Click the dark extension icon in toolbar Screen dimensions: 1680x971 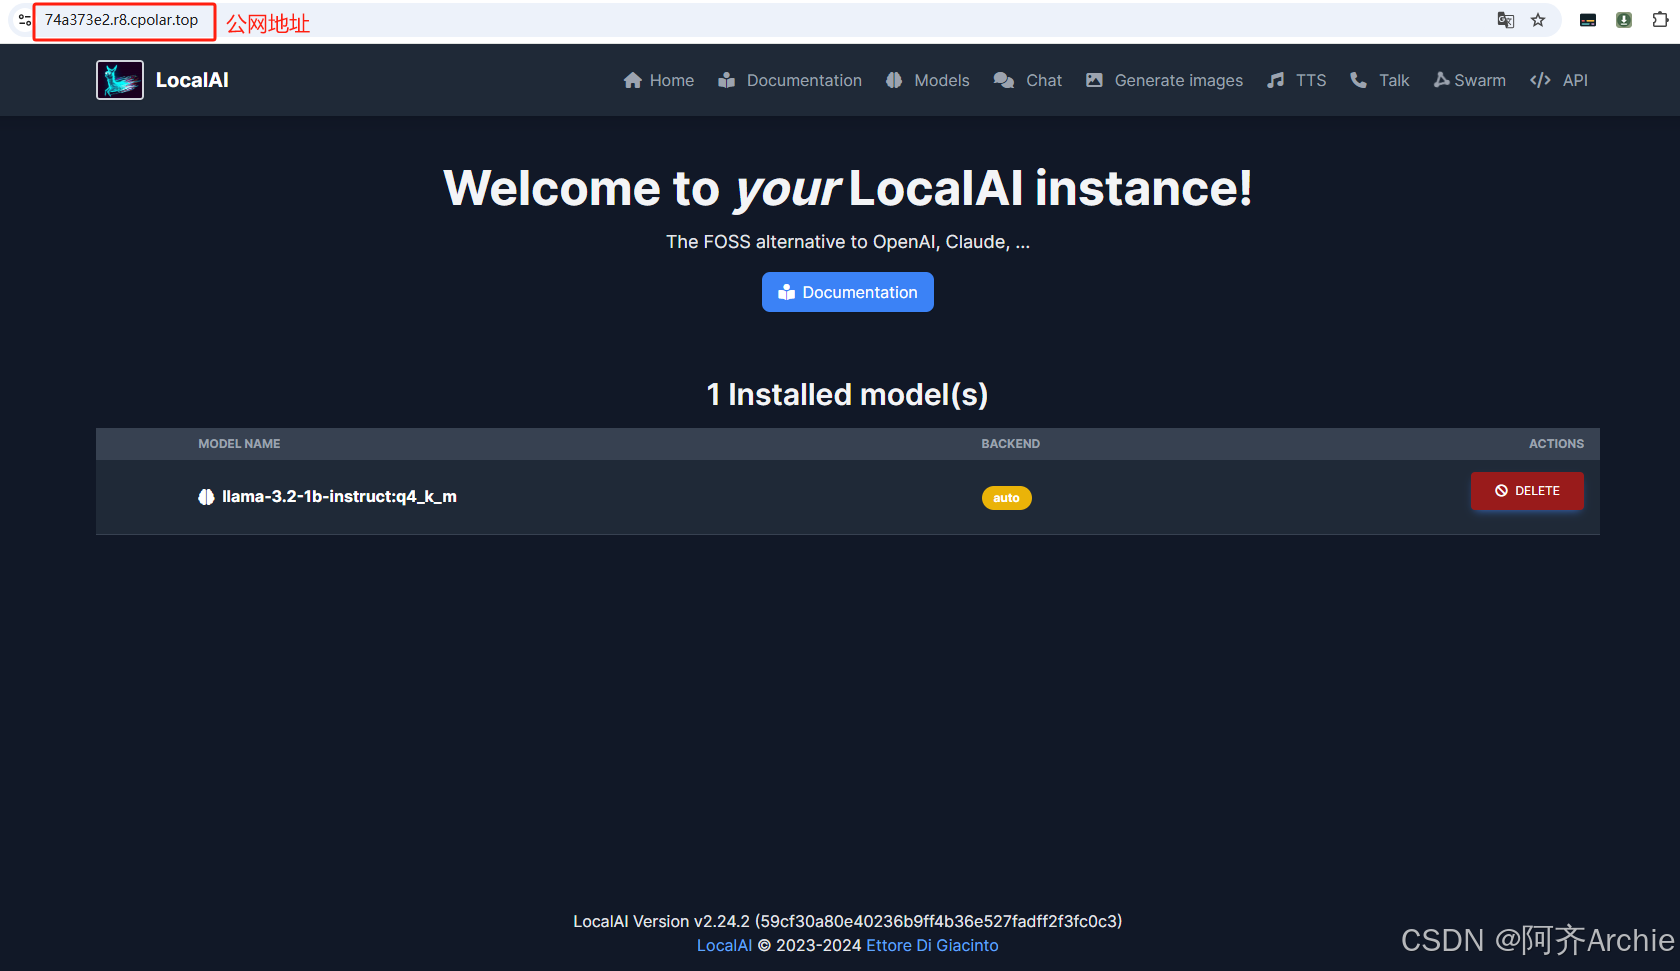pyautogui.click(x=1588, y=20)
